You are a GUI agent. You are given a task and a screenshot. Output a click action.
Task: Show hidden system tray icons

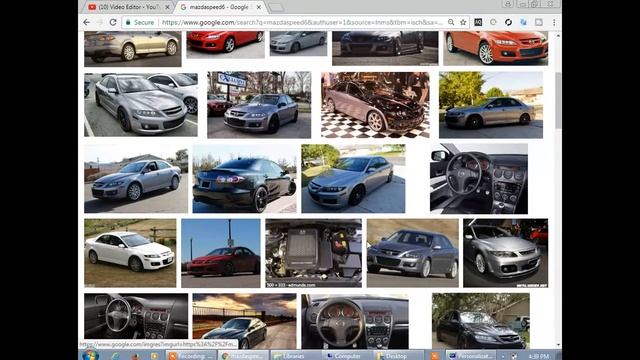point(503,356)
